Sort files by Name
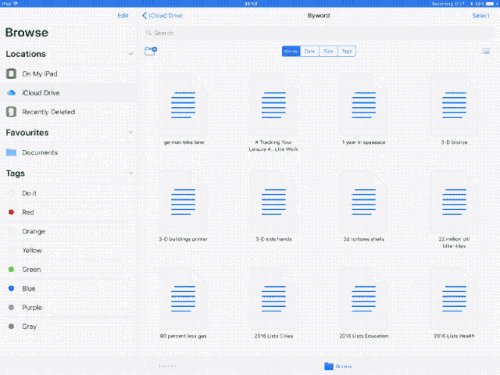This screenshot has width=500, height=375. pyautogui.click(x=291, y=51)
